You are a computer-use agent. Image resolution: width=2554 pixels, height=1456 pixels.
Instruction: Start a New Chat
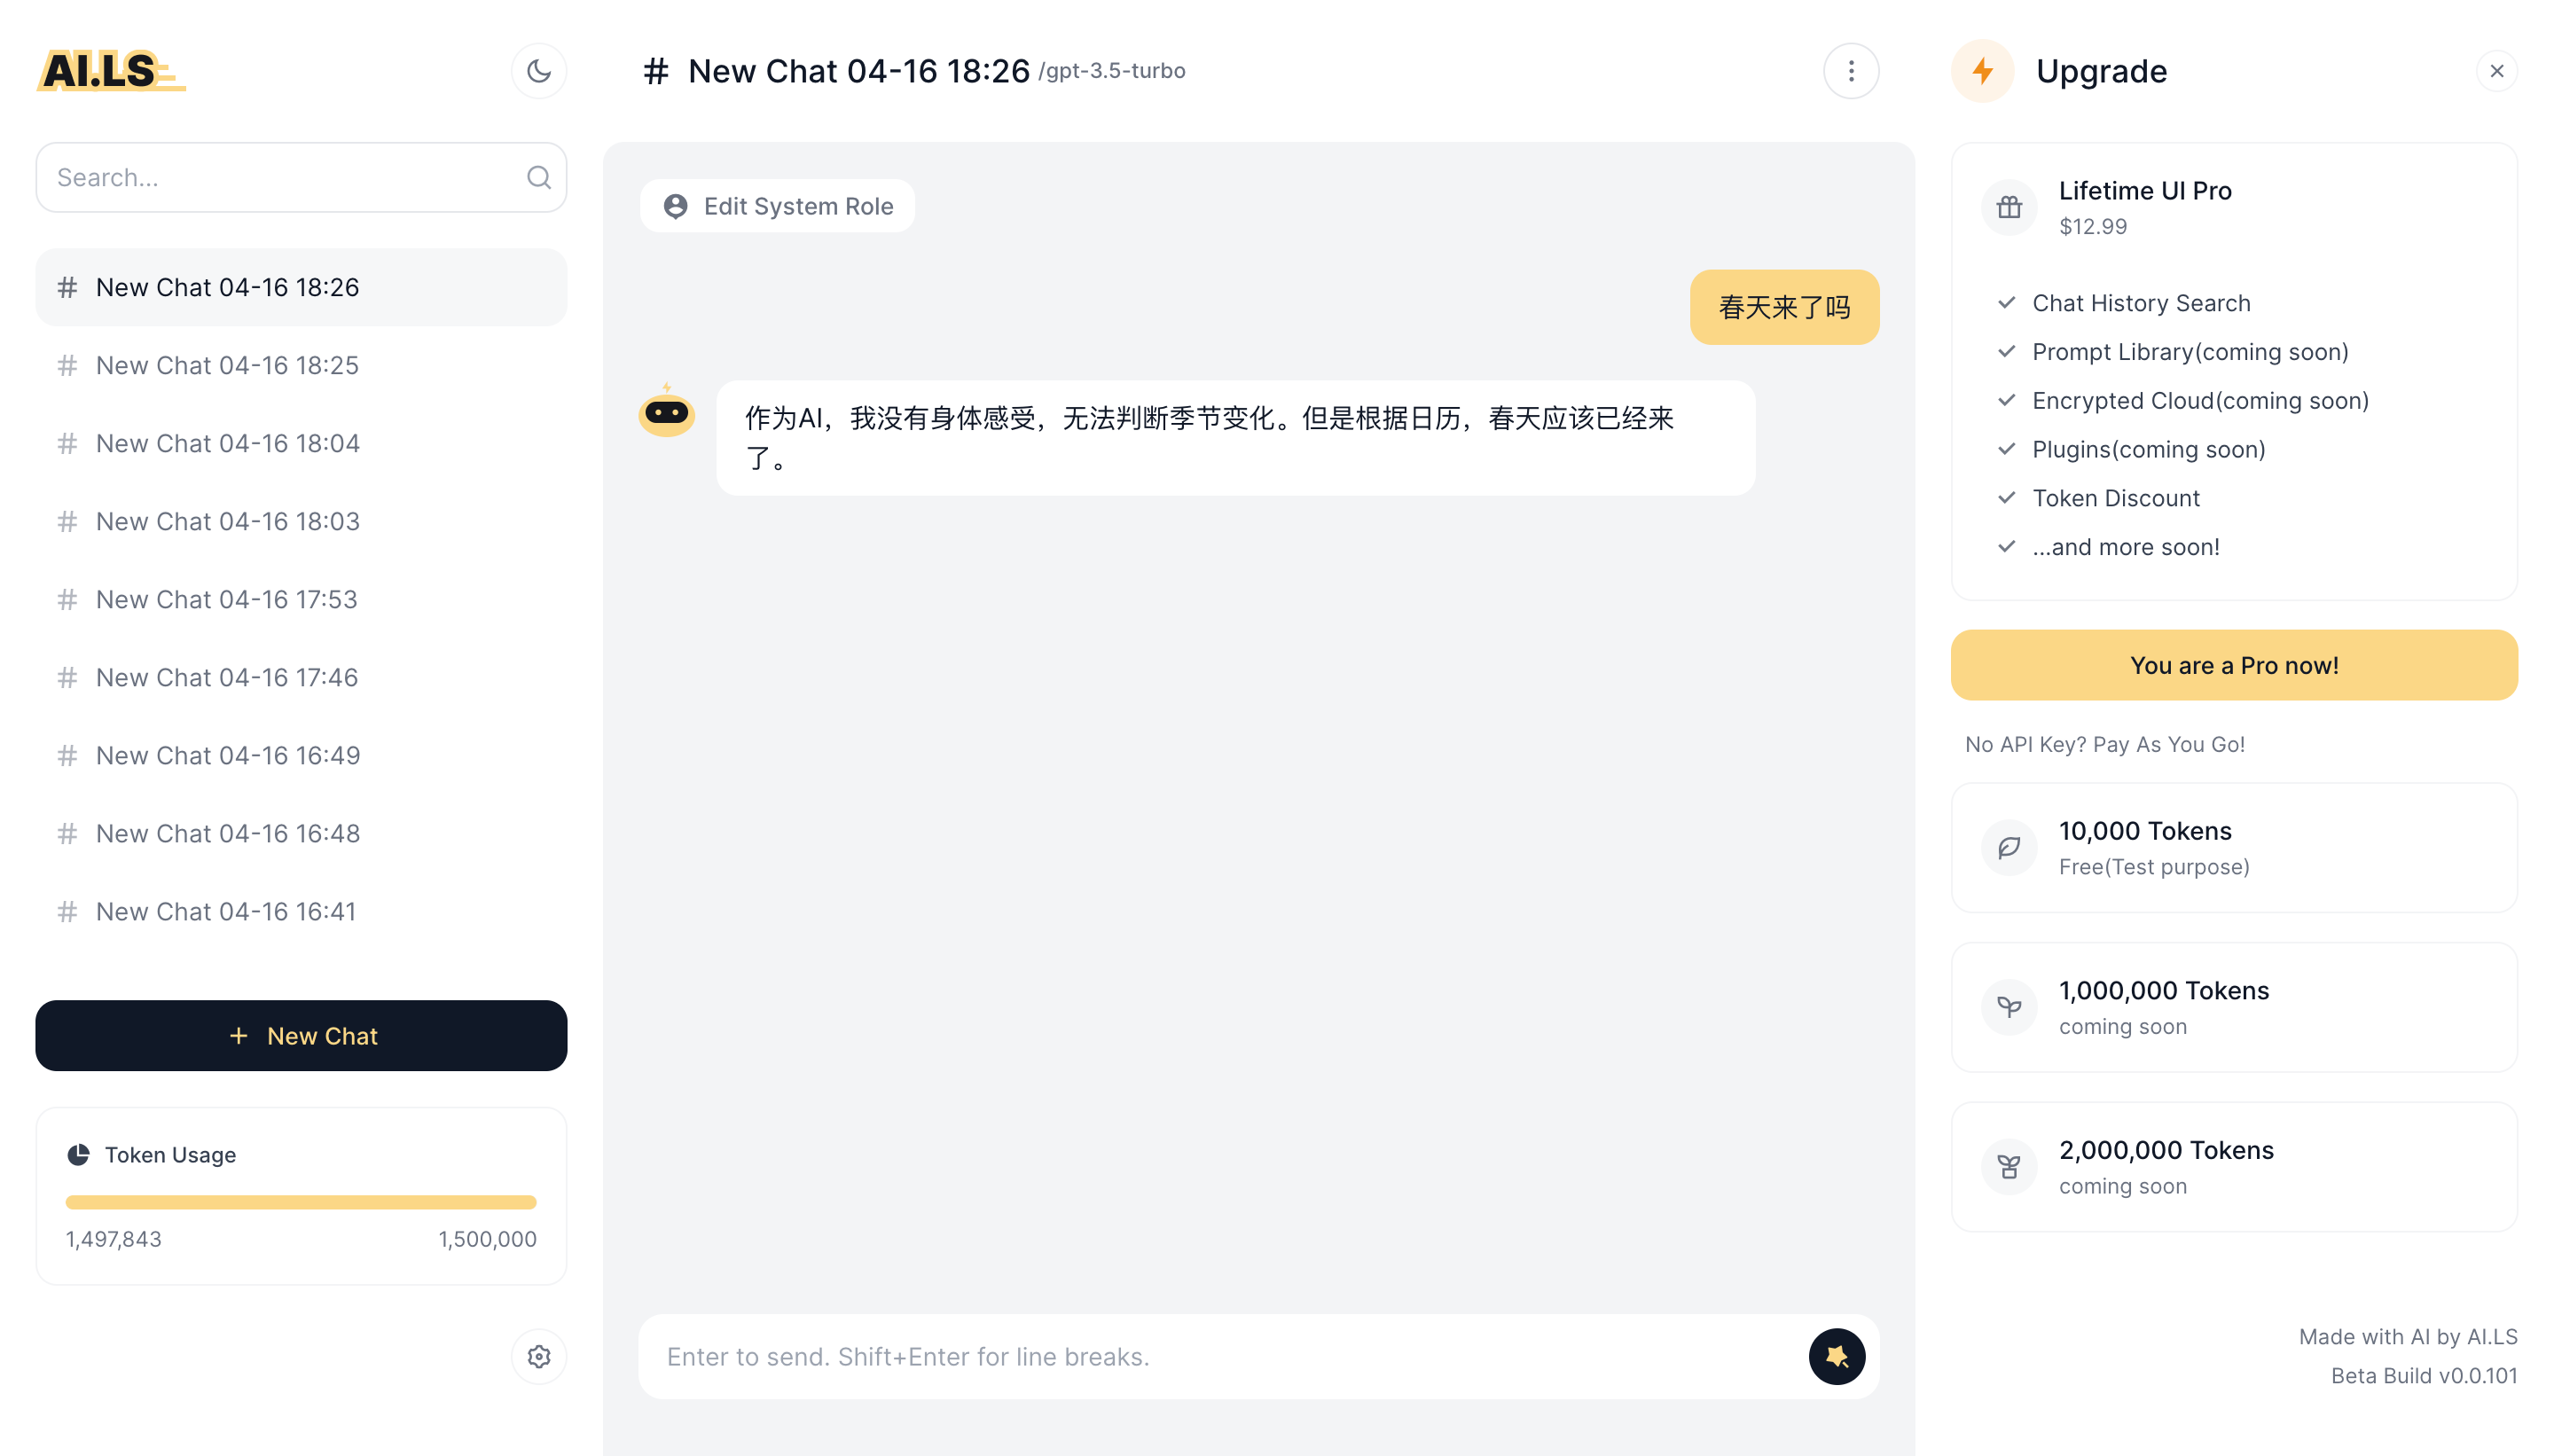pyautogui.click(x=301, y=1035)
